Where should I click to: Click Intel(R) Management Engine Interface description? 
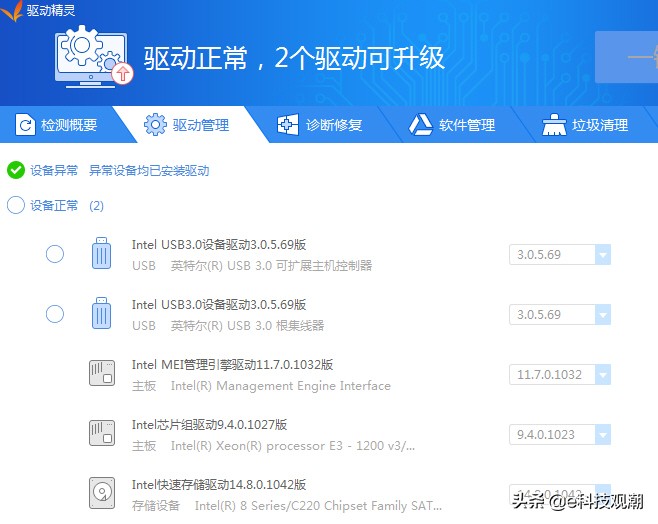pos(280,386)
